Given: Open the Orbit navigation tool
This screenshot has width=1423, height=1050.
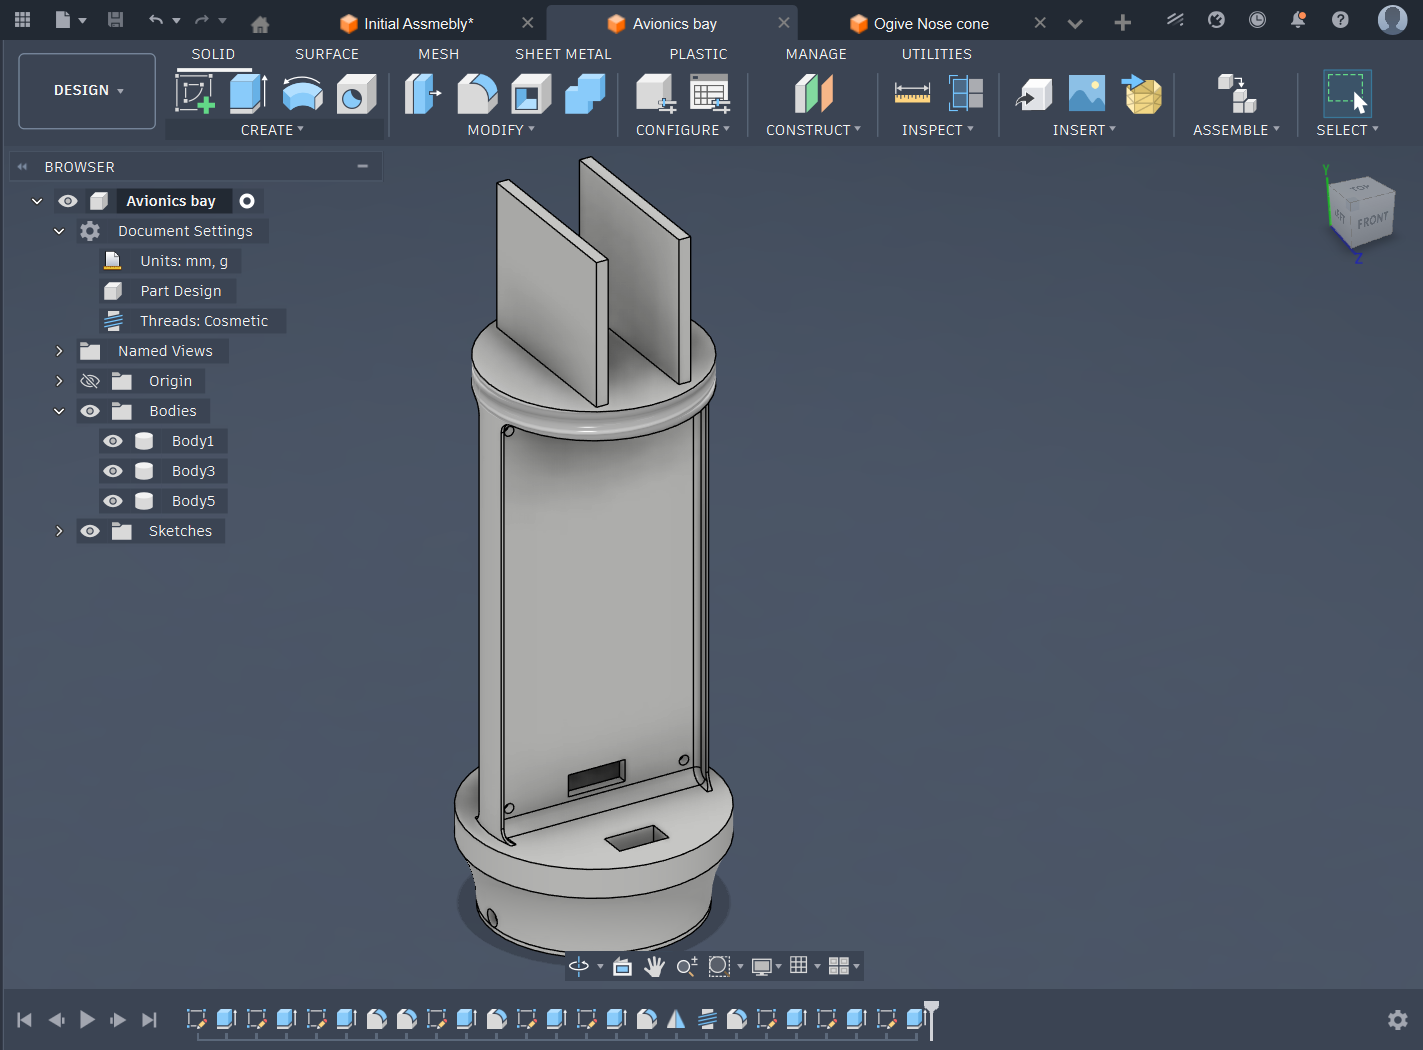Looking at the screenshot, I should (579, 966).
